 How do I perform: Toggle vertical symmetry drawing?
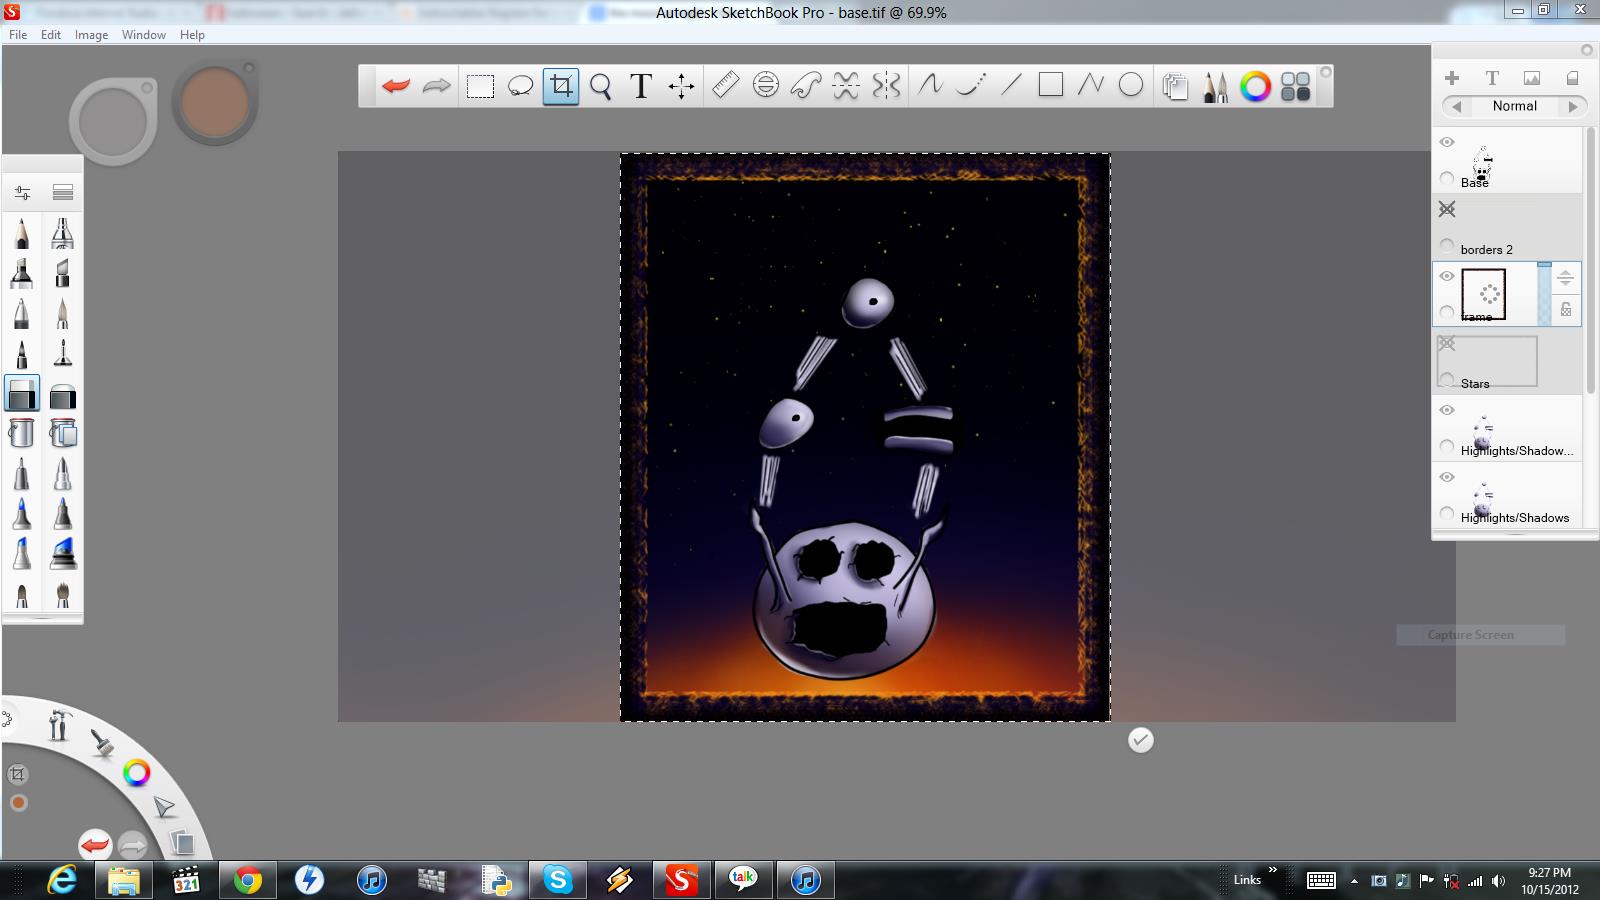click(886, 86)
